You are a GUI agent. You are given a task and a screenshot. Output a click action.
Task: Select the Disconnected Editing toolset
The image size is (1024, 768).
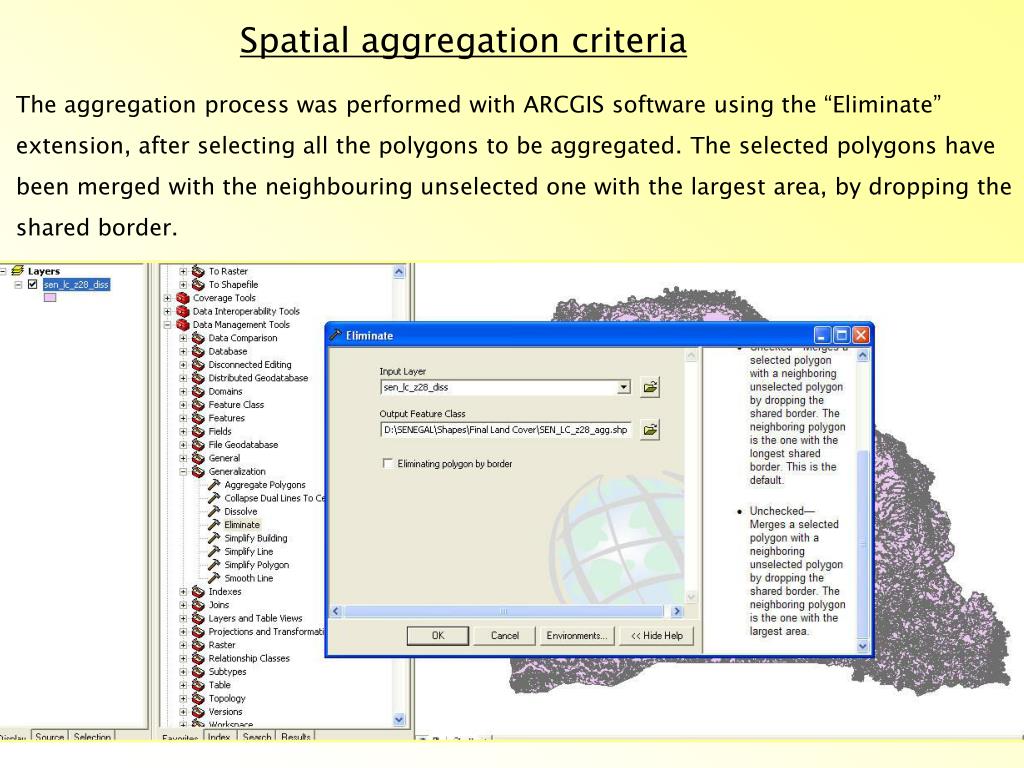[249, 364]
